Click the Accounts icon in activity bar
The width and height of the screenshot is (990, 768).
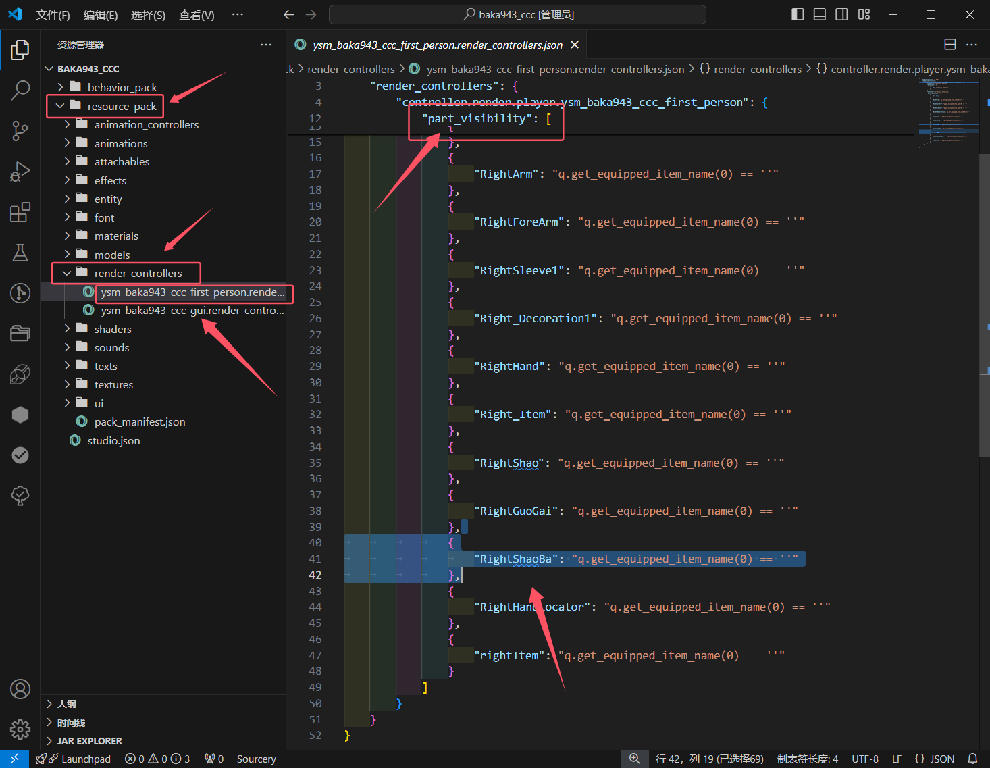click(20, 689)
